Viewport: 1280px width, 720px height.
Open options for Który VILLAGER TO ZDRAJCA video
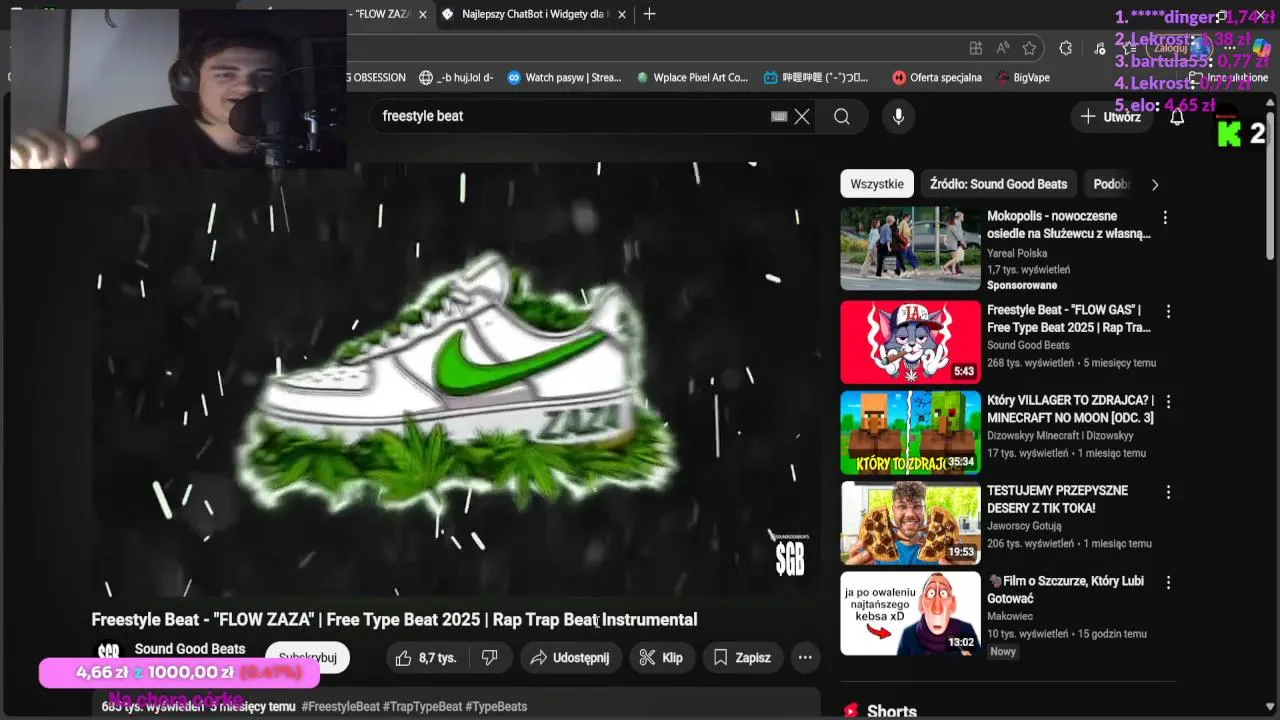point(1168,401)
